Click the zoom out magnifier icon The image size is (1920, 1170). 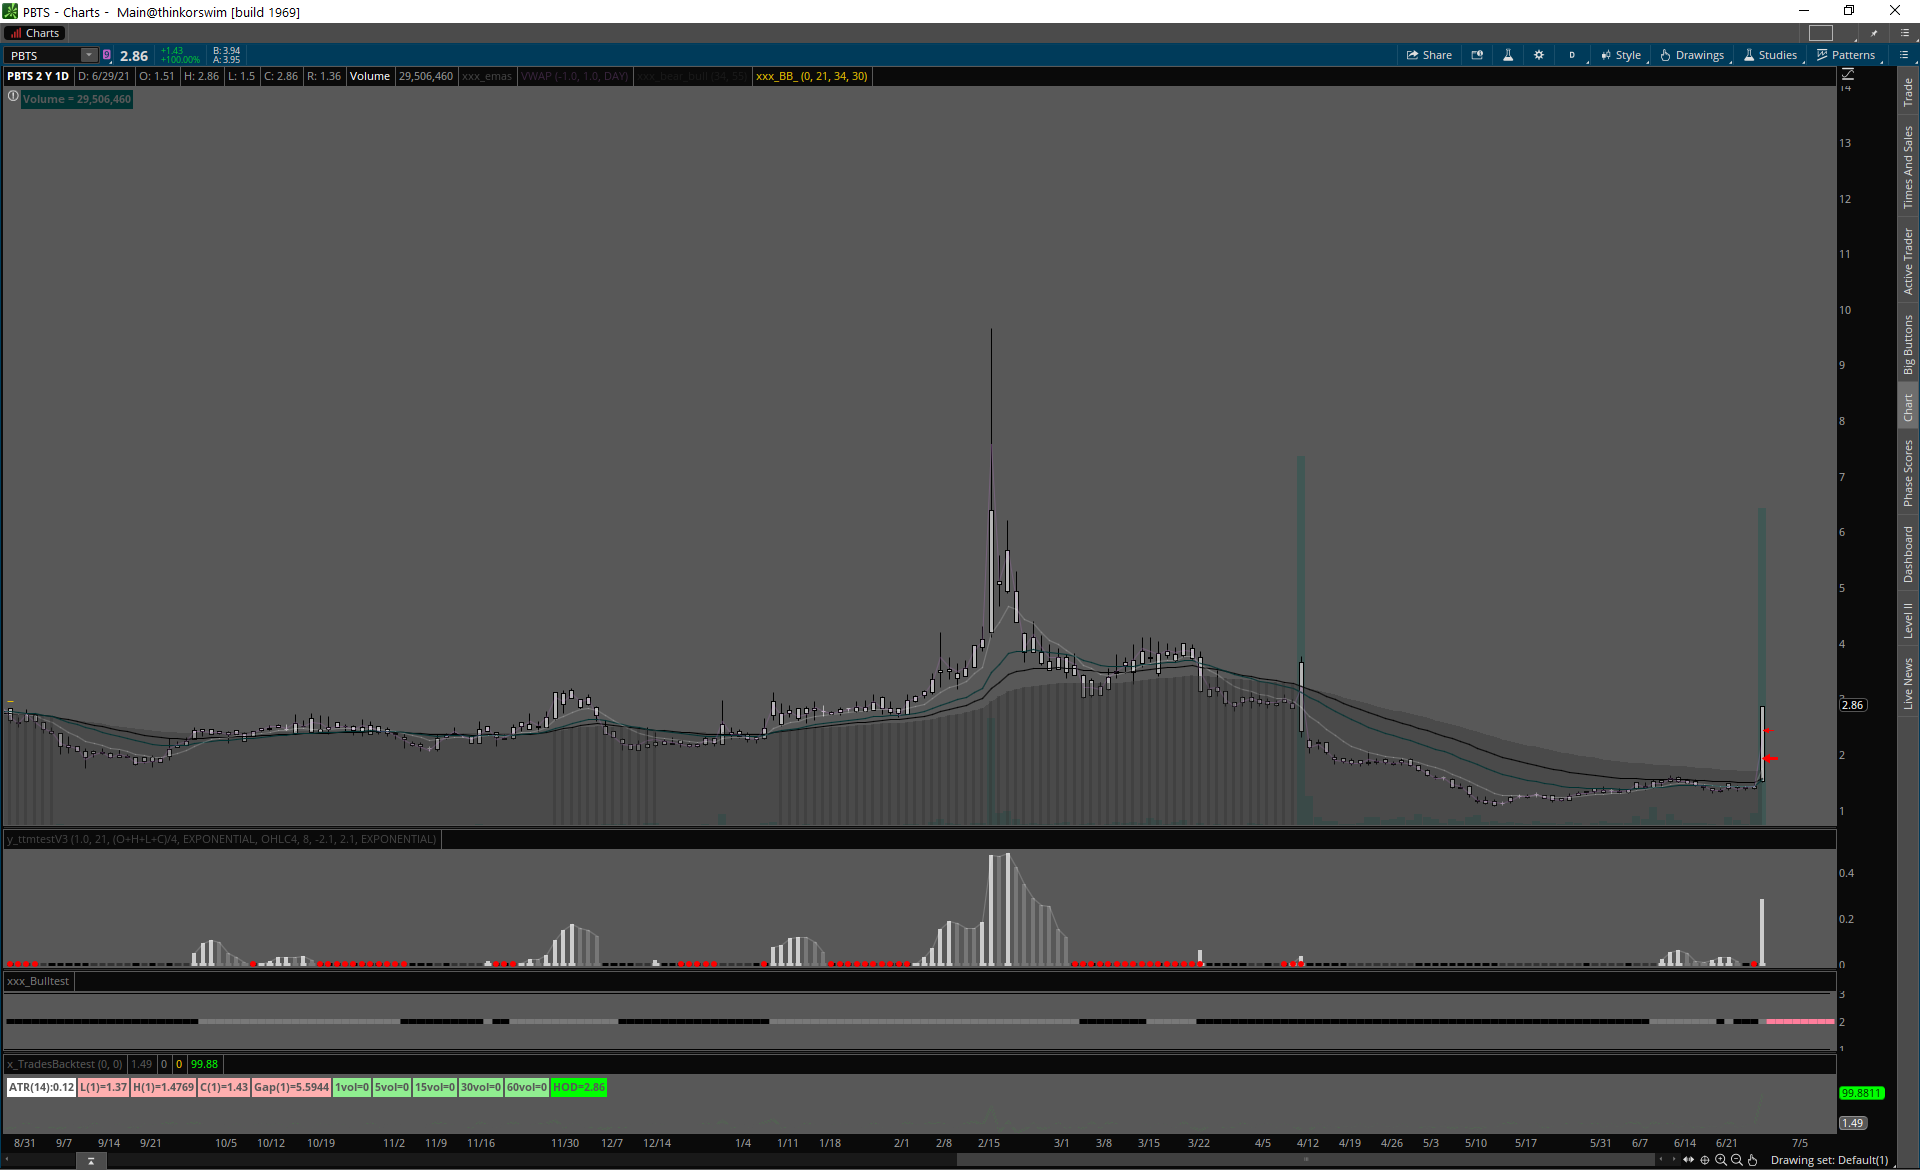tap(1737, 1160)
